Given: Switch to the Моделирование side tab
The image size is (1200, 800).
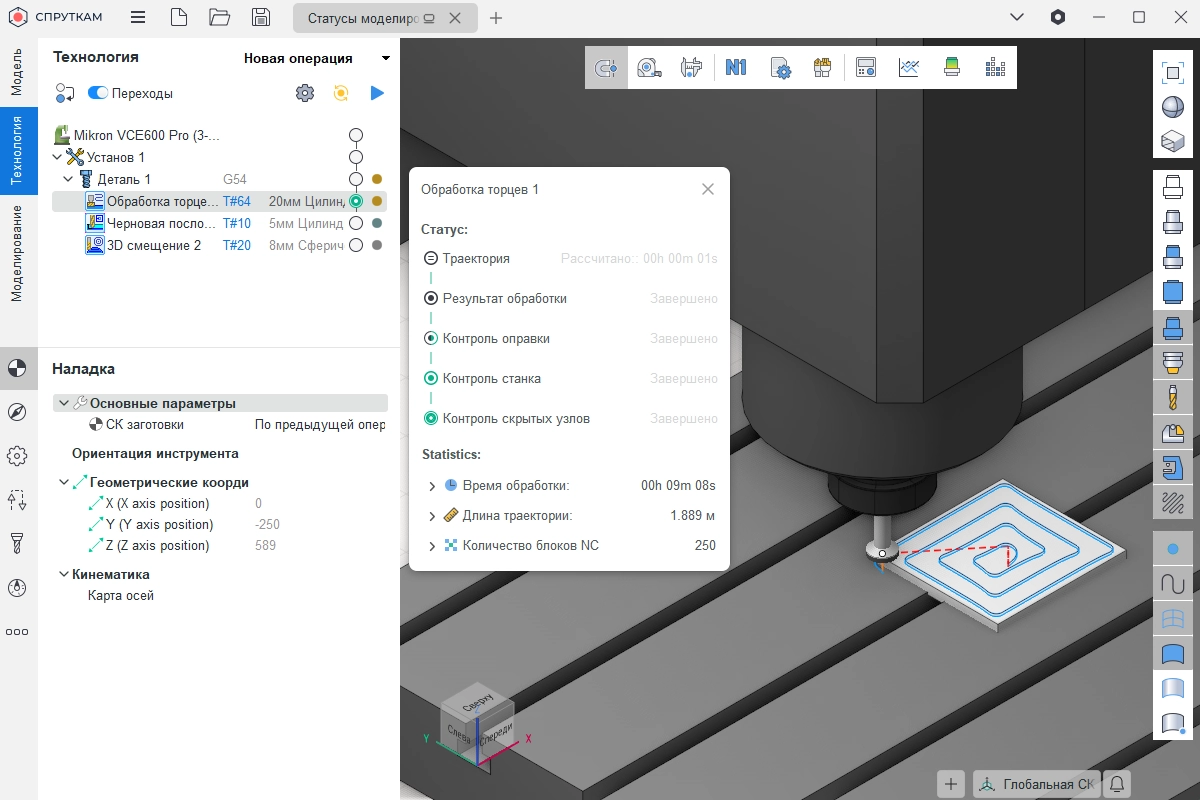Looking at the screenshot, I should point(17,254).
